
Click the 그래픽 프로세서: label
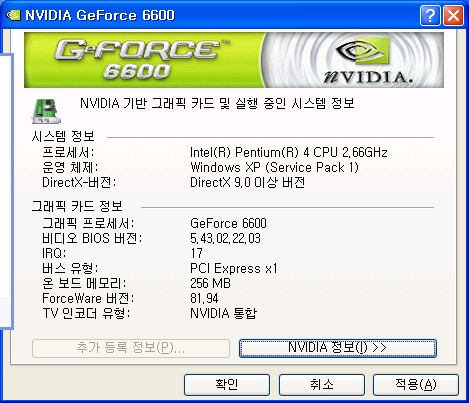88,223
